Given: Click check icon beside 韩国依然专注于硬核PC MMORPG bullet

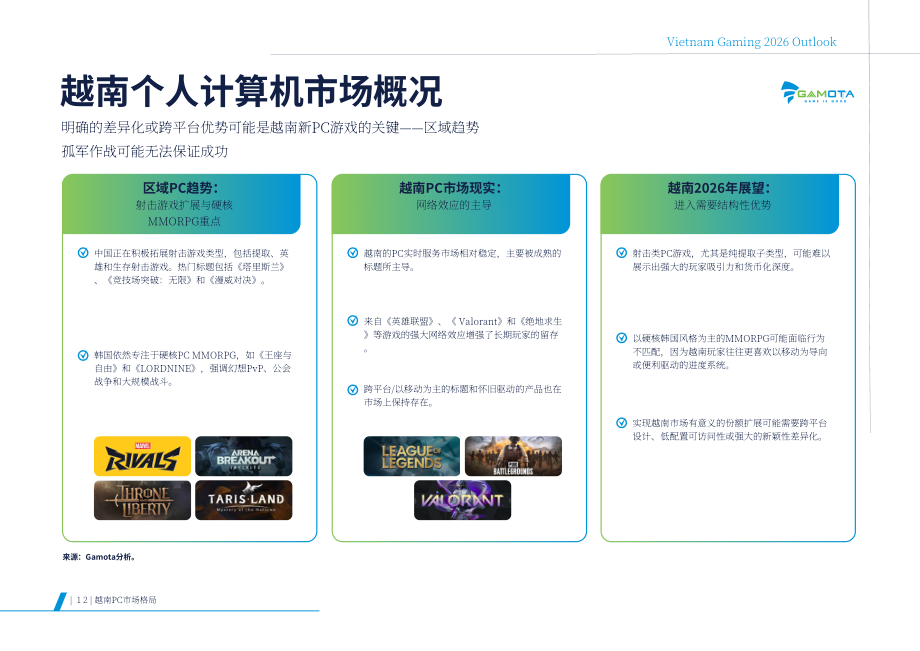Looking at the screenshot, I should [83, 355].
